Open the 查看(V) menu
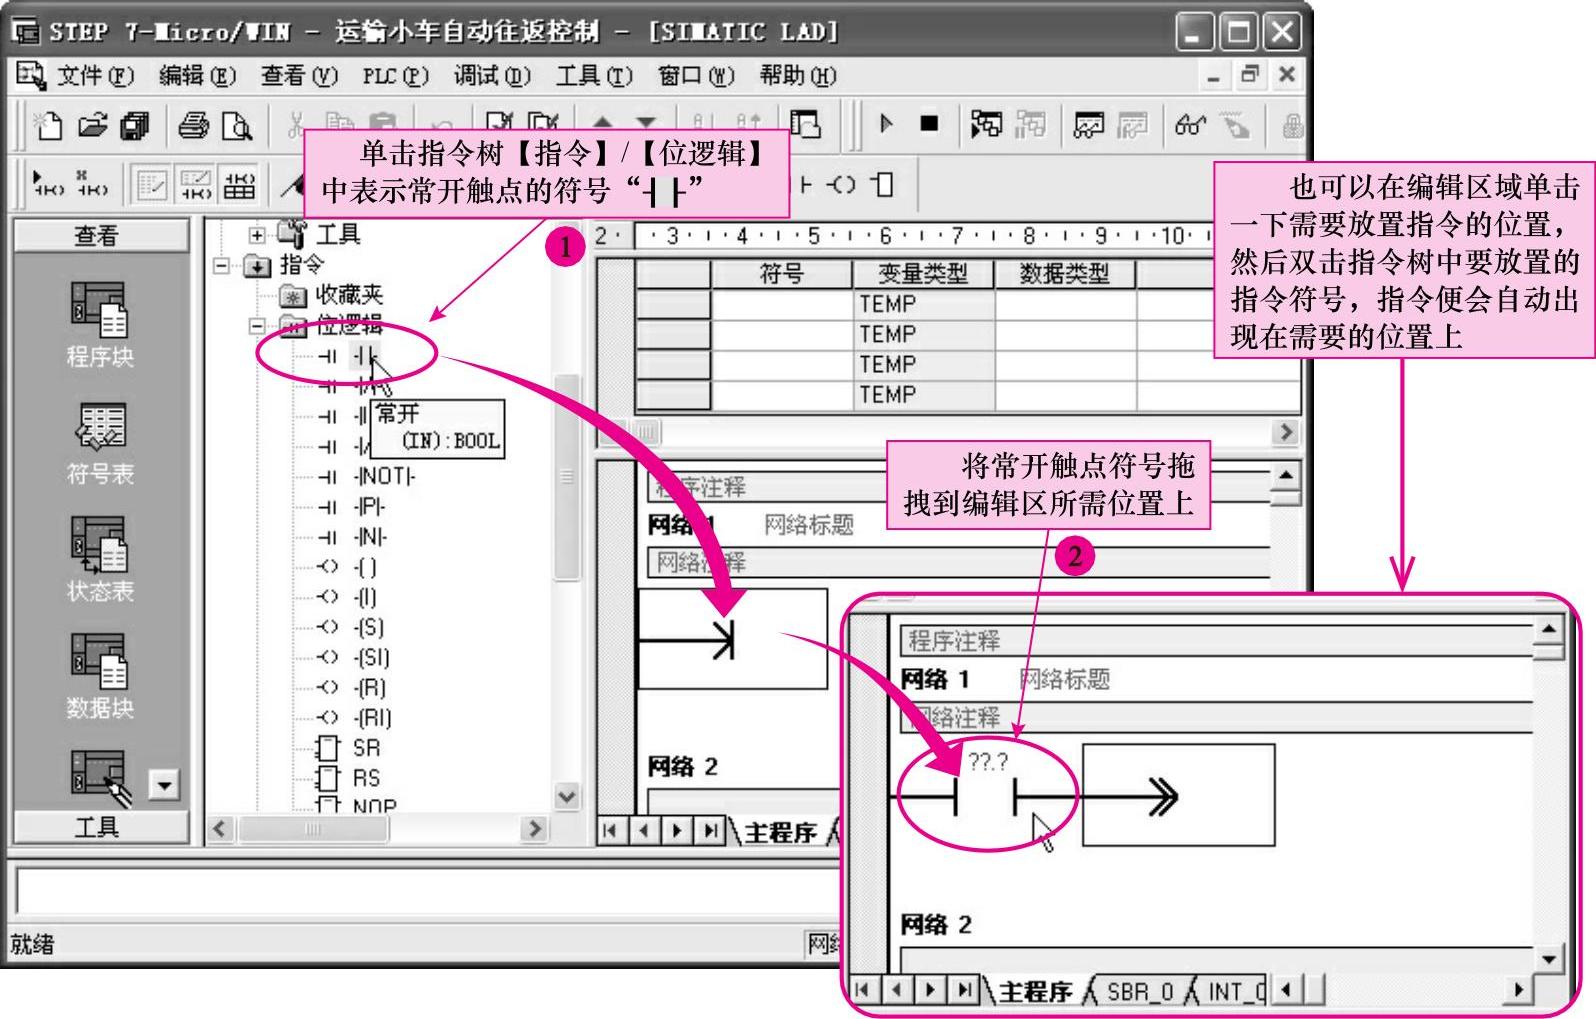 click(x=299, y=76)
